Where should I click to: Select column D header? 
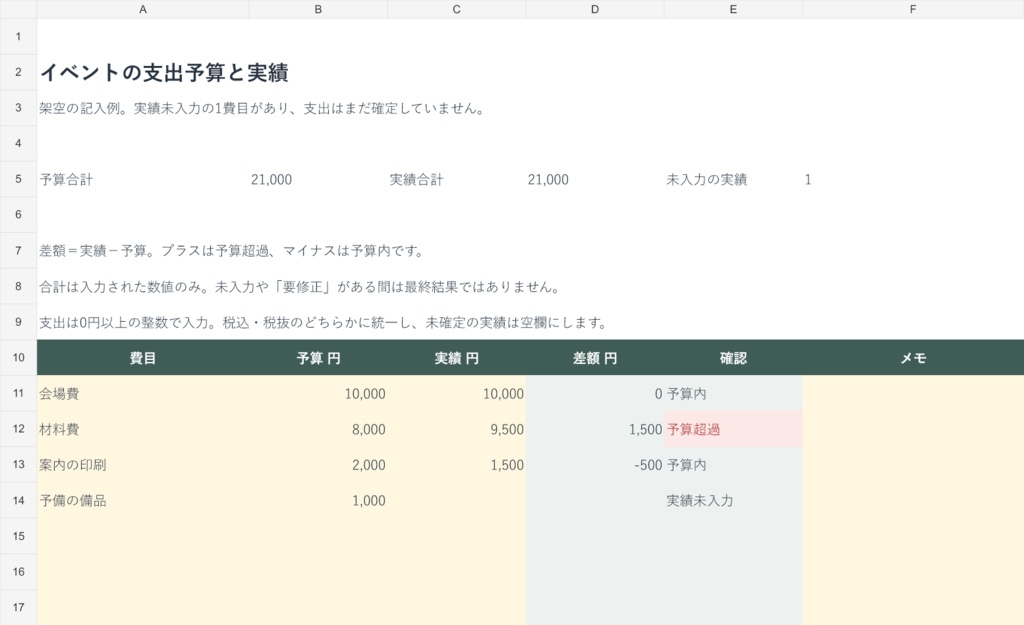pyautogui.click(x=595, y=9)
